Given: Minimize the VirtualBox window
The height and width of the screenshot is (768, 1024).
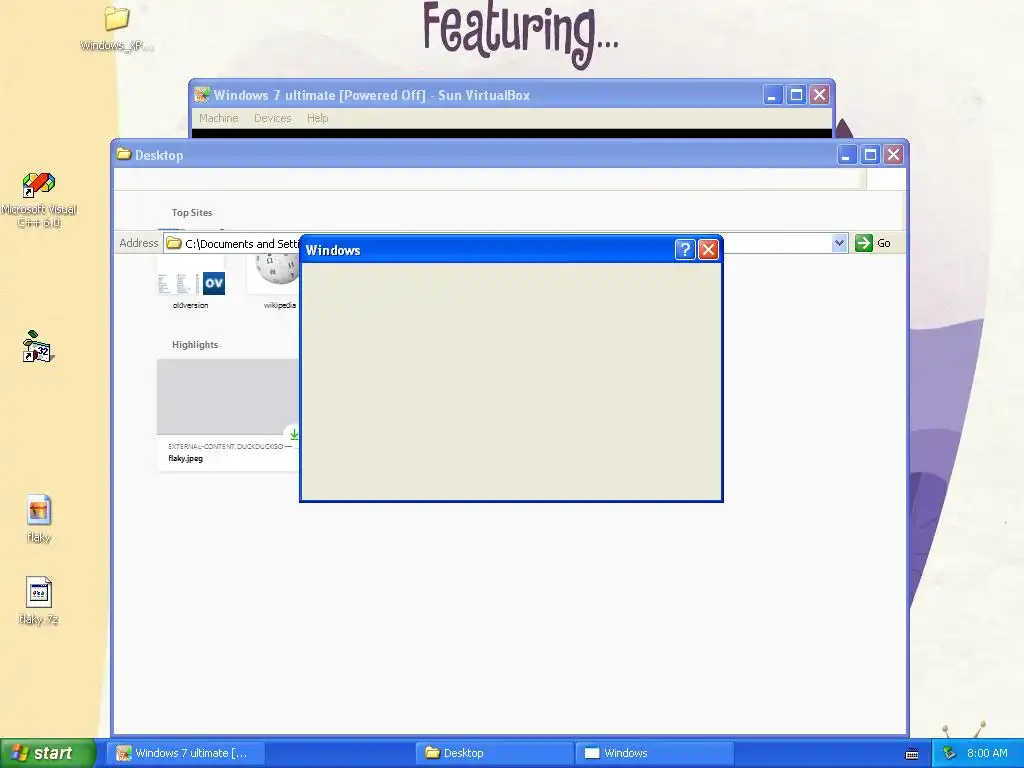Looking at the screenshot, I should pos(773,95).
